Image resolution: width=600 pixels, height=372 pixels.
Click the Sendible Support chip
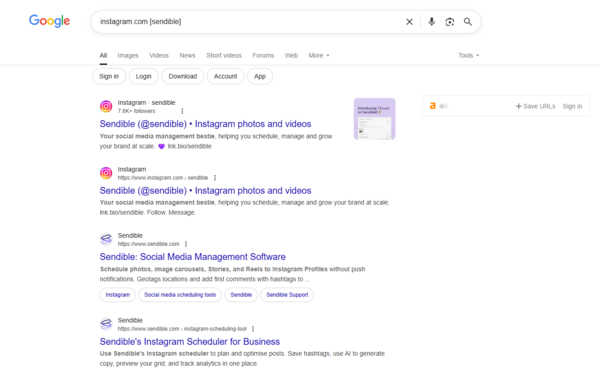(287, 295)
